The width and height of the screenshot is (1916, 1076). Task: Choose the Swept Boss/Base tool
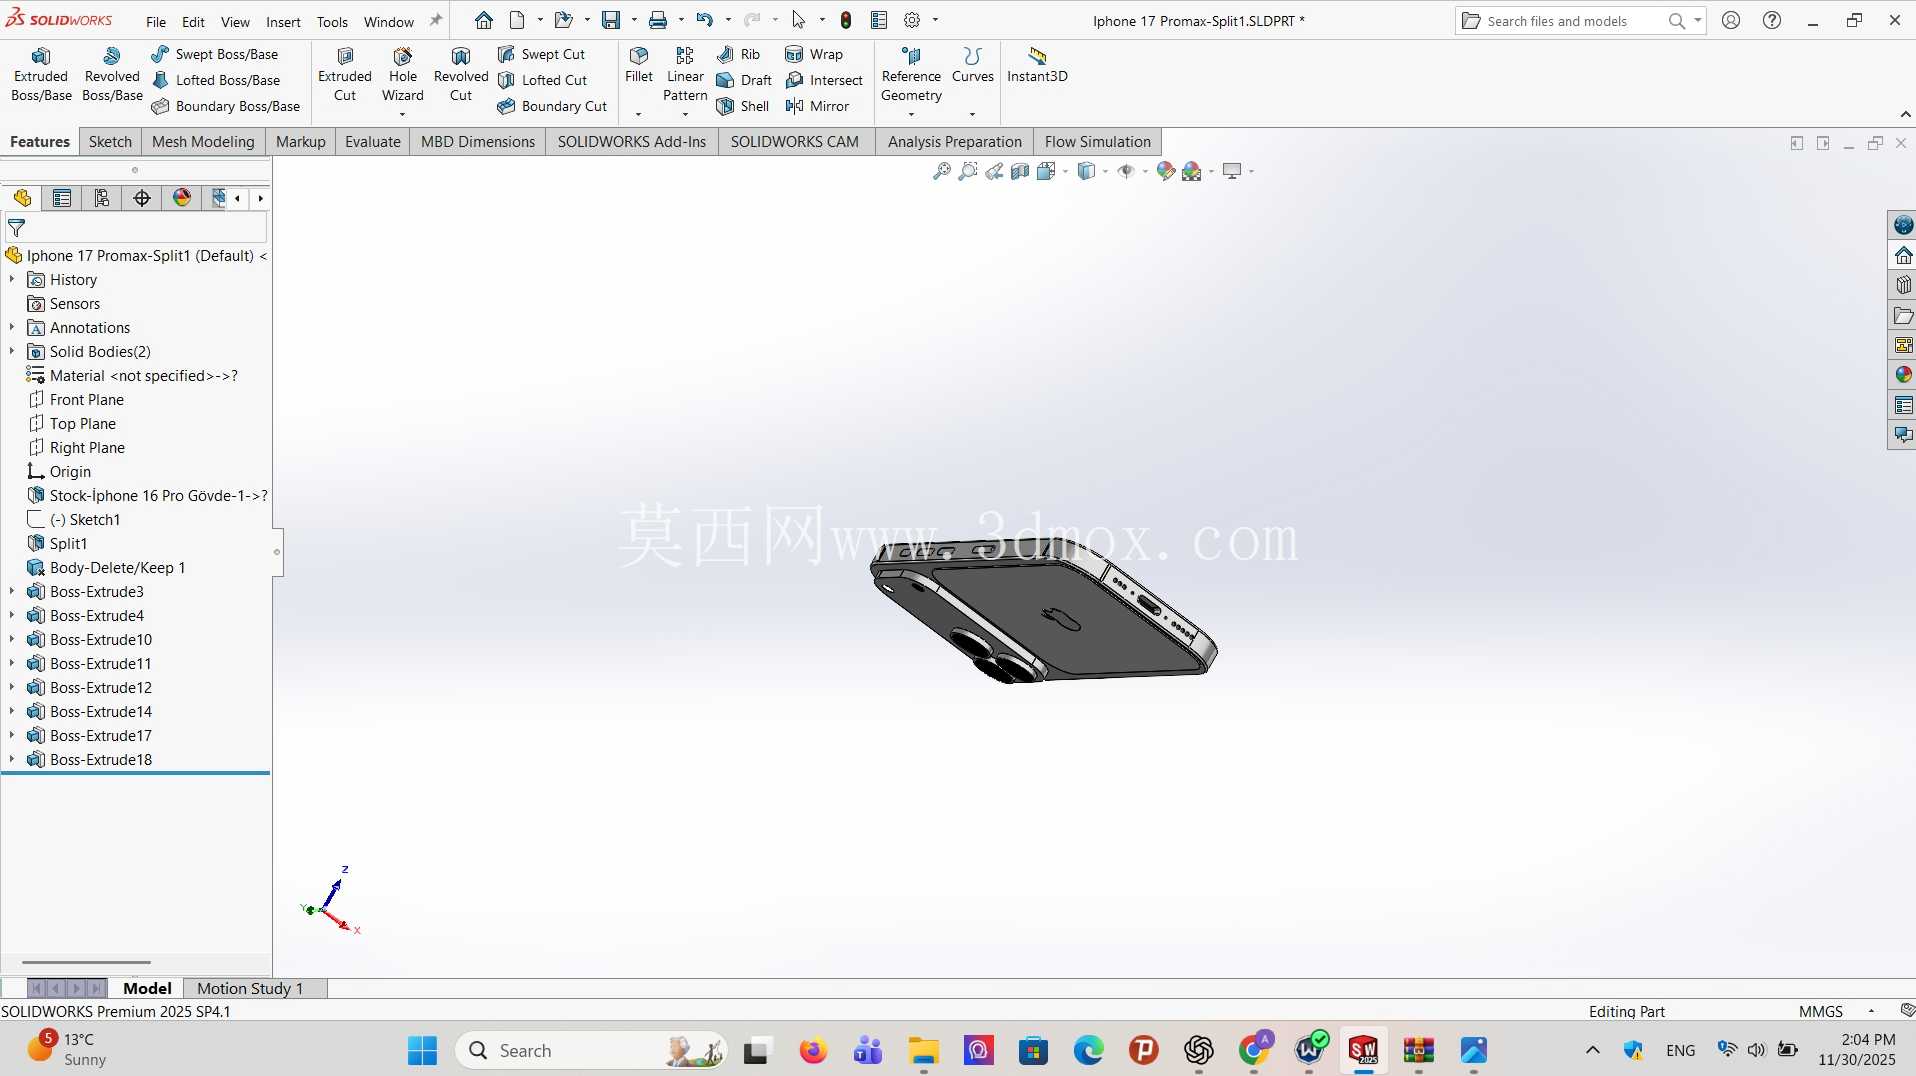(x=215, y=54)
